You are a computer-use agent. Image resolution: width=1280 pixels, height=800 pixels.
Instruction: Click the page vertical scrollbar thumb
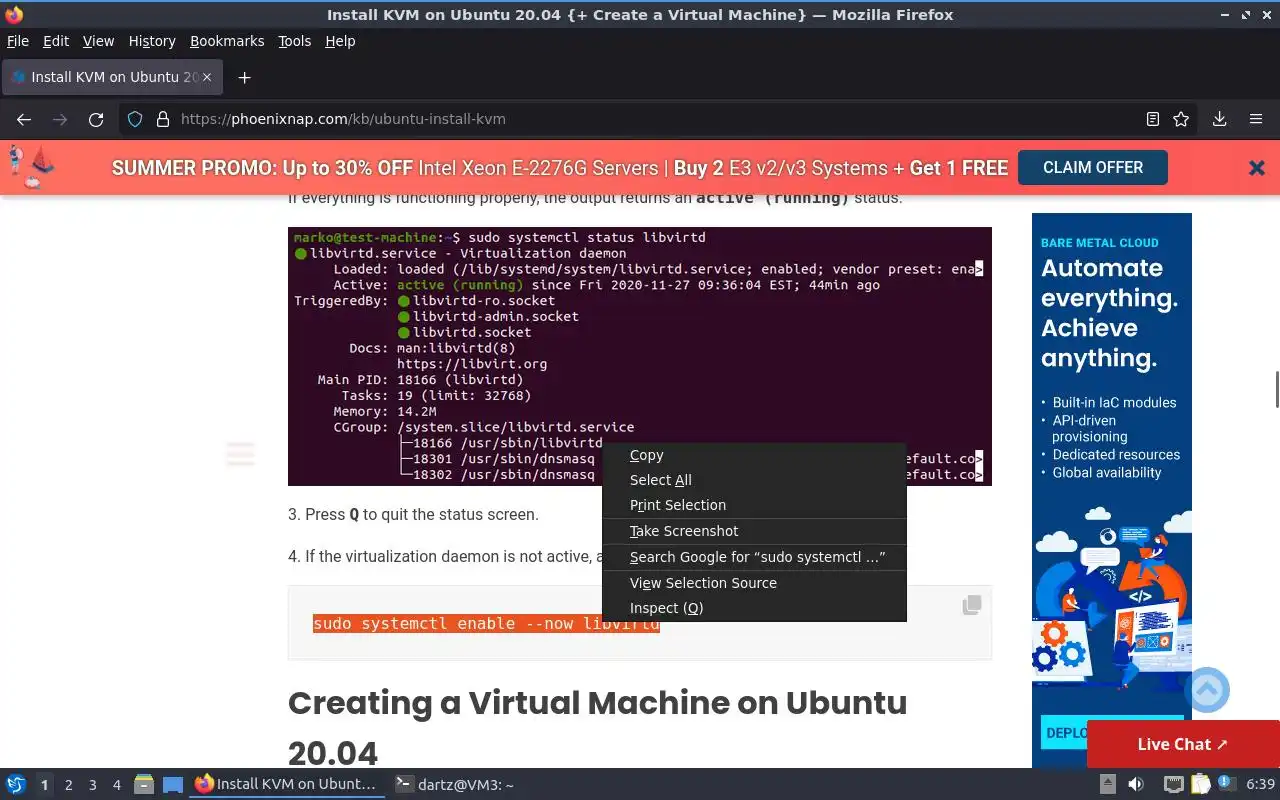[1276, 389]
